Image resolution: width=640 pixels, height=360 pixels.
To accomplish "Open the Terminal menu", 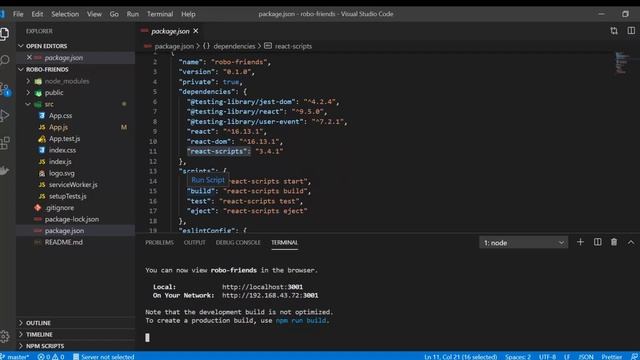I will point(160,14).
